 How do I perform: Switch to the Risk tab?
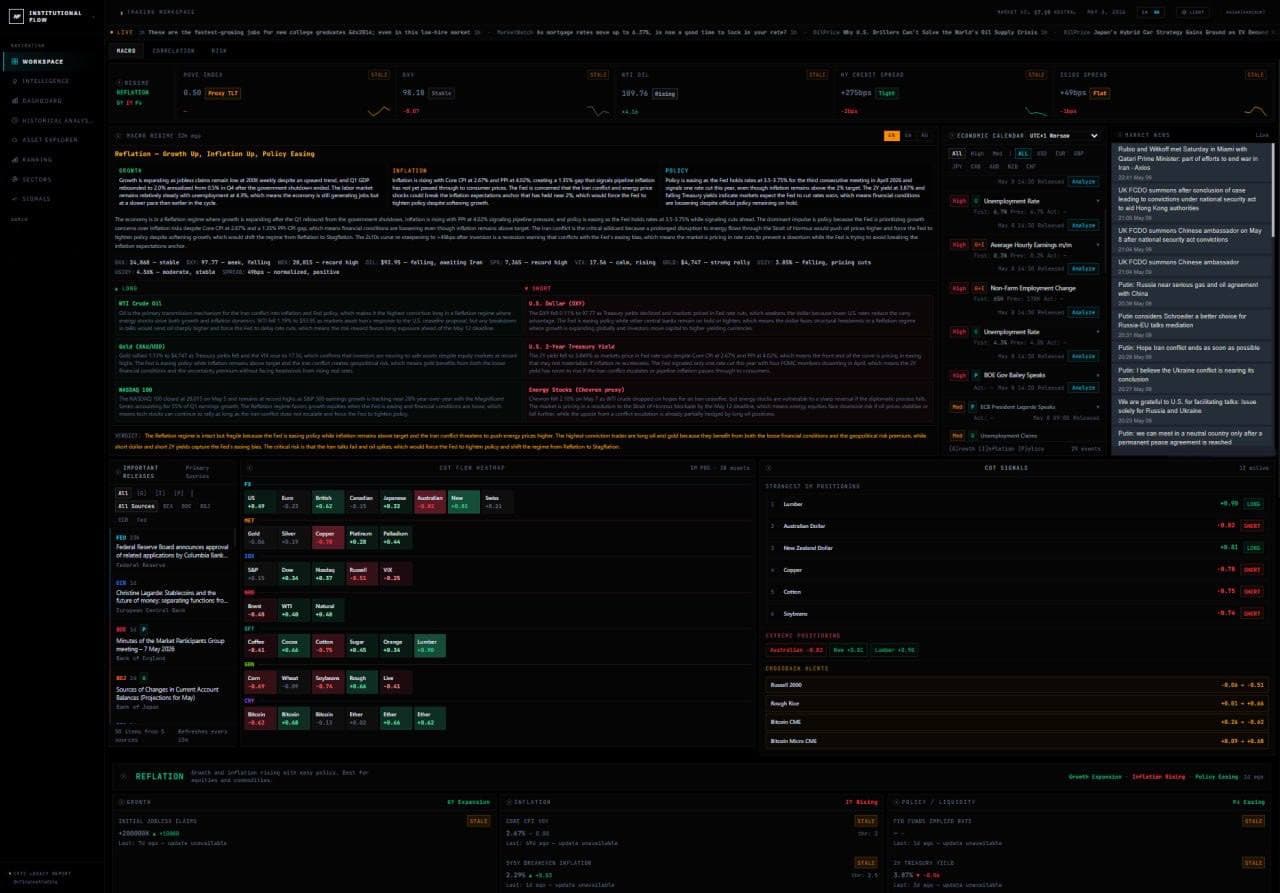(x=218, y=49)
